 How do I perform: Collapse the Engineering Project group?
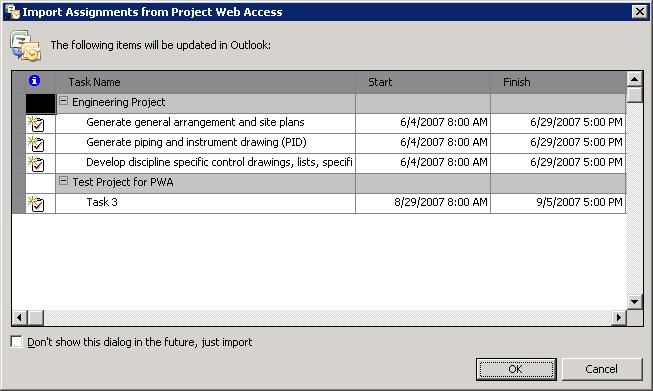click(x=63, y=101)
